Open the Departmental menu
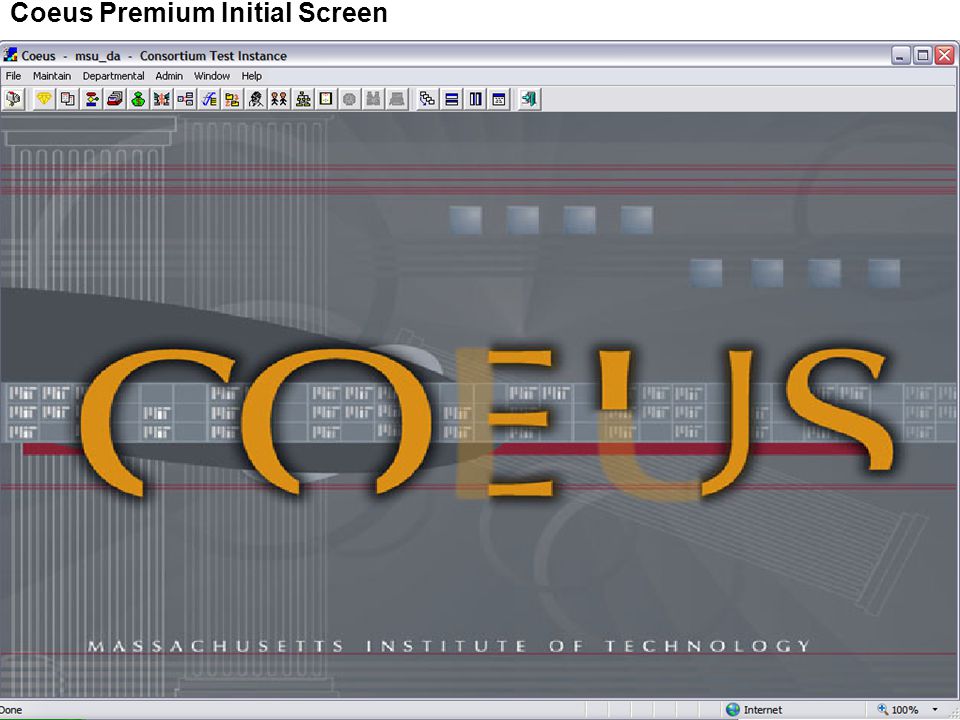Screen dimensions: 960x720 pos(113,76)
